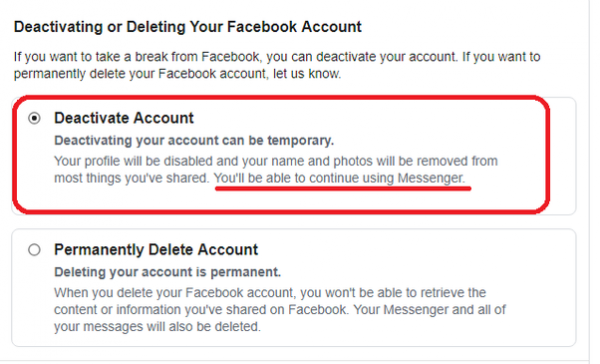The width and height of the screenshot is (600, 364).
Task: Click the 'permanently delete your Facebook account, let us know' line
Action: tap(177, 73)
